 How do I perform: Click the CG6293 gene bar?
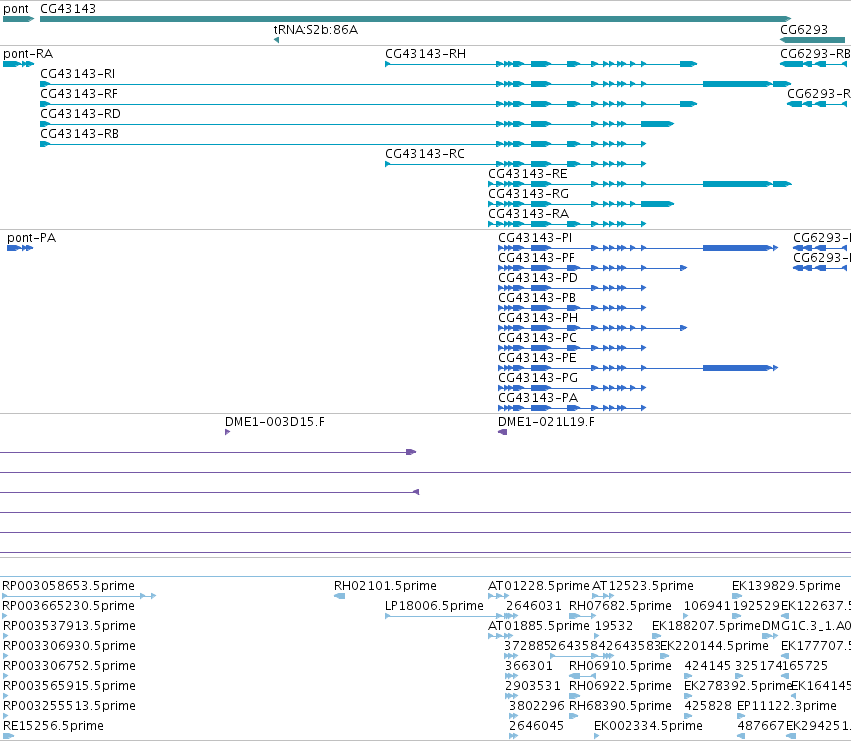click(x=812, y=40)
